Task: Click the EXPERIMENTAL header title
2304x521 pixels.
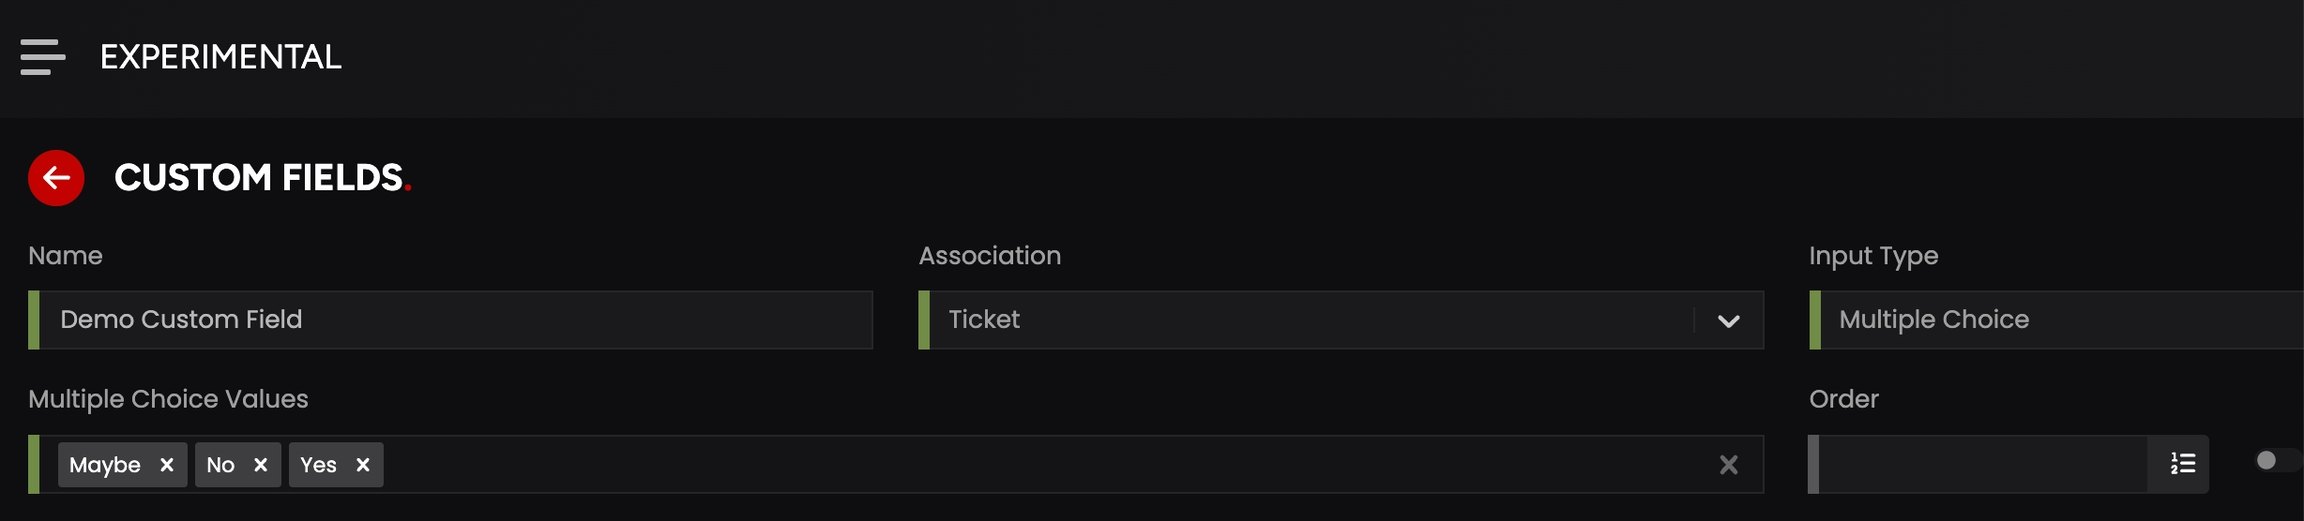Action: tap(221, 57)
